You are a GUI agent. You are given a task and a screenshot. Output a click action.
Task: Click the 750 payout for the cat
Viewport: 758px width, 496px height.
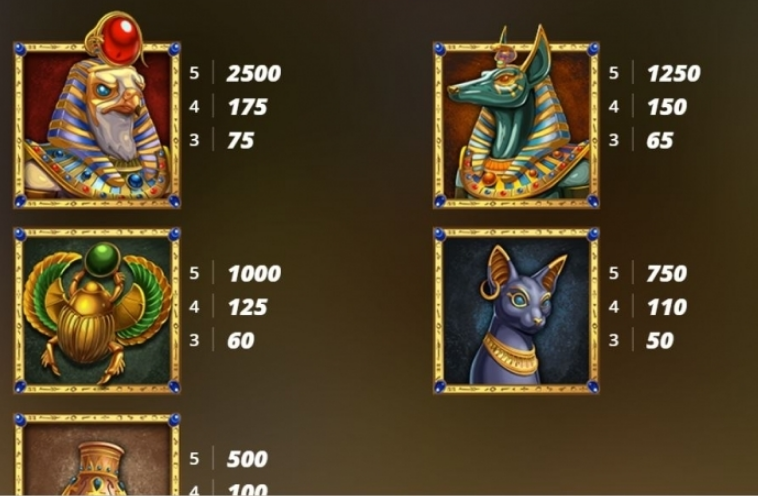pyautogui.click(x=667, y=274)
